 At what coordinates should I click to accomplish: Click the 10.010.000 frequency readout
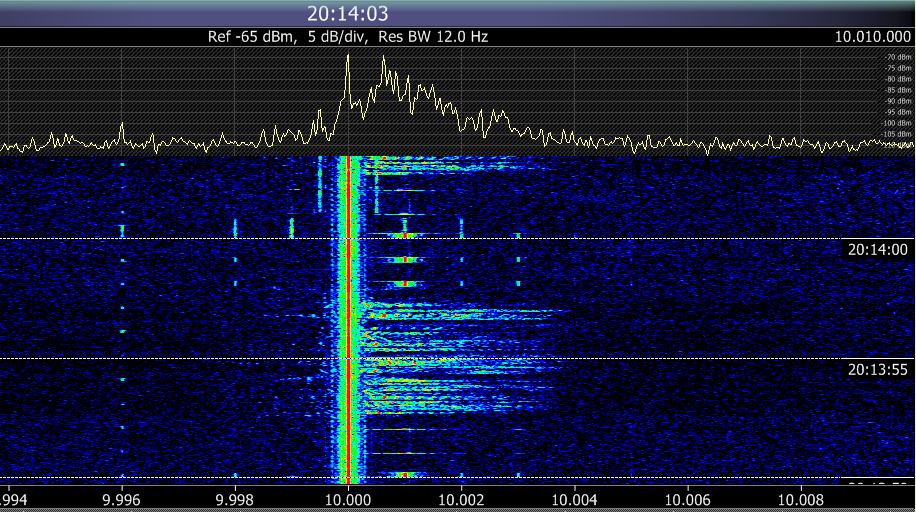[x=871, y=36]
